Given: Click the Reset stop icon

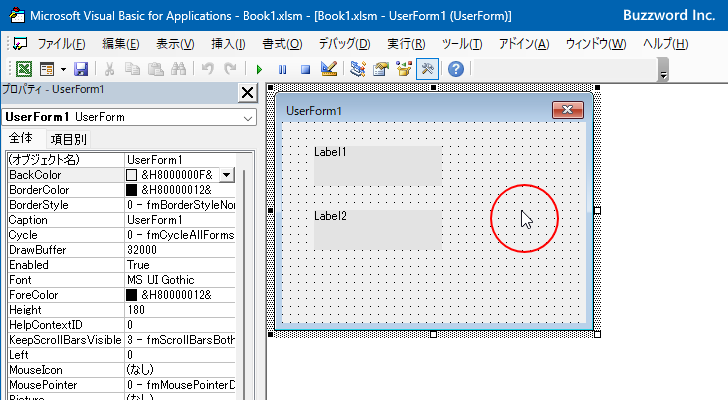Looking at the screenshot, I should point(305,70).
